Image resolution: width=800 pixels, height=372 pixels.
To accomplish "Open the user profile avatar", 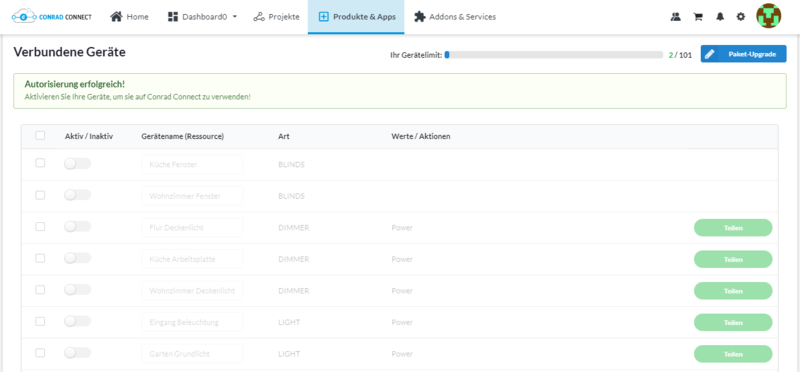I will 768,16.
